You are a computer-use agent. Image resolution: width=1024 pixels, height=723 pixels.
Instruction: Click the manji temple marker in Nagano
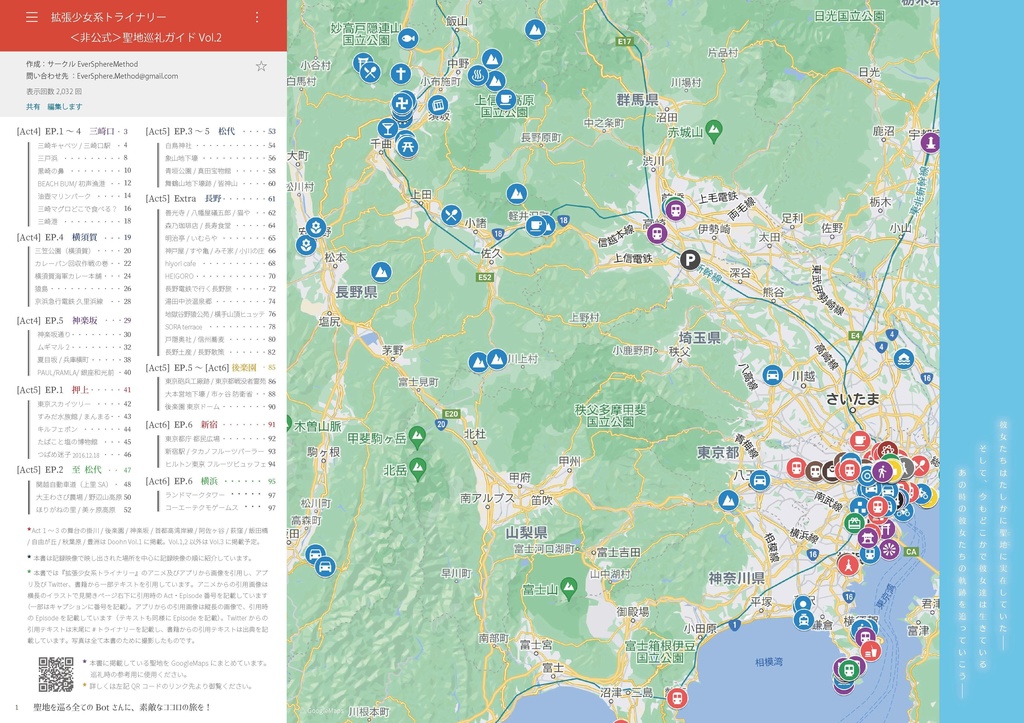404,102
